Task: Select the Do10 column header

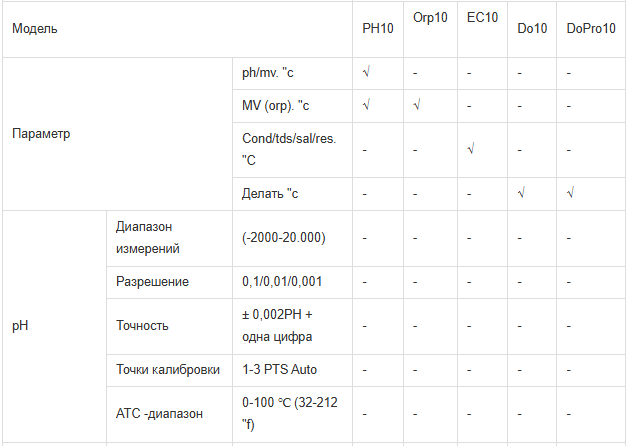Action: [x=532, y=28]
